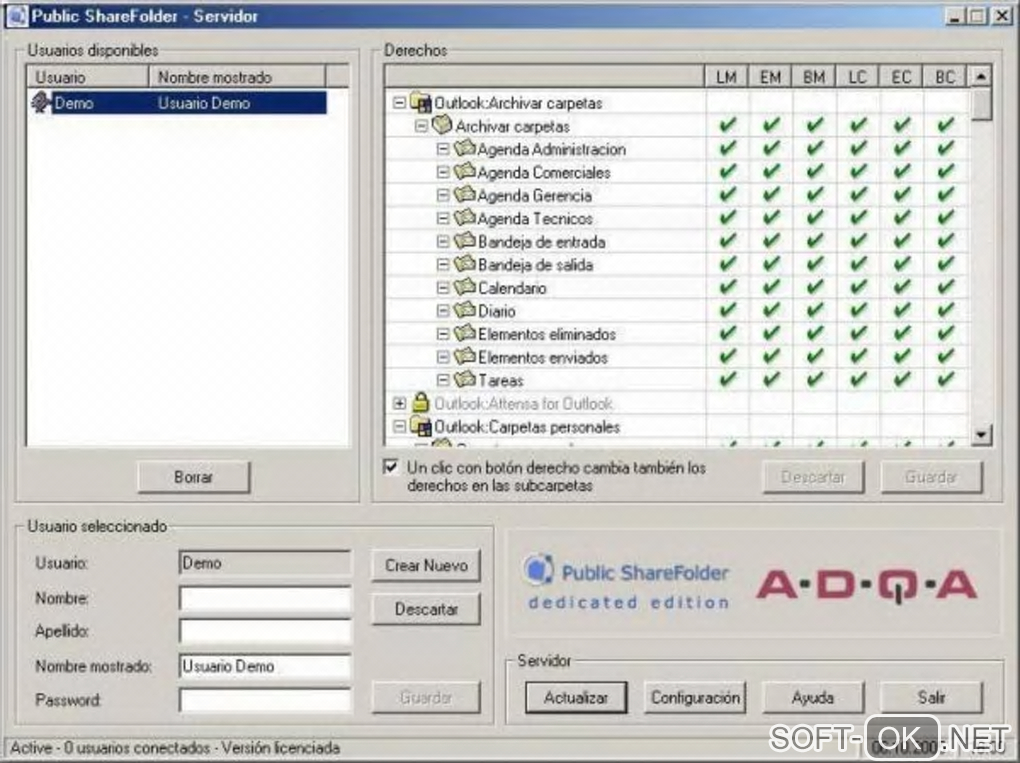Click the Elementos eliminados folder icon
The width and height of the screenshot is (1020, 763).
464,334
